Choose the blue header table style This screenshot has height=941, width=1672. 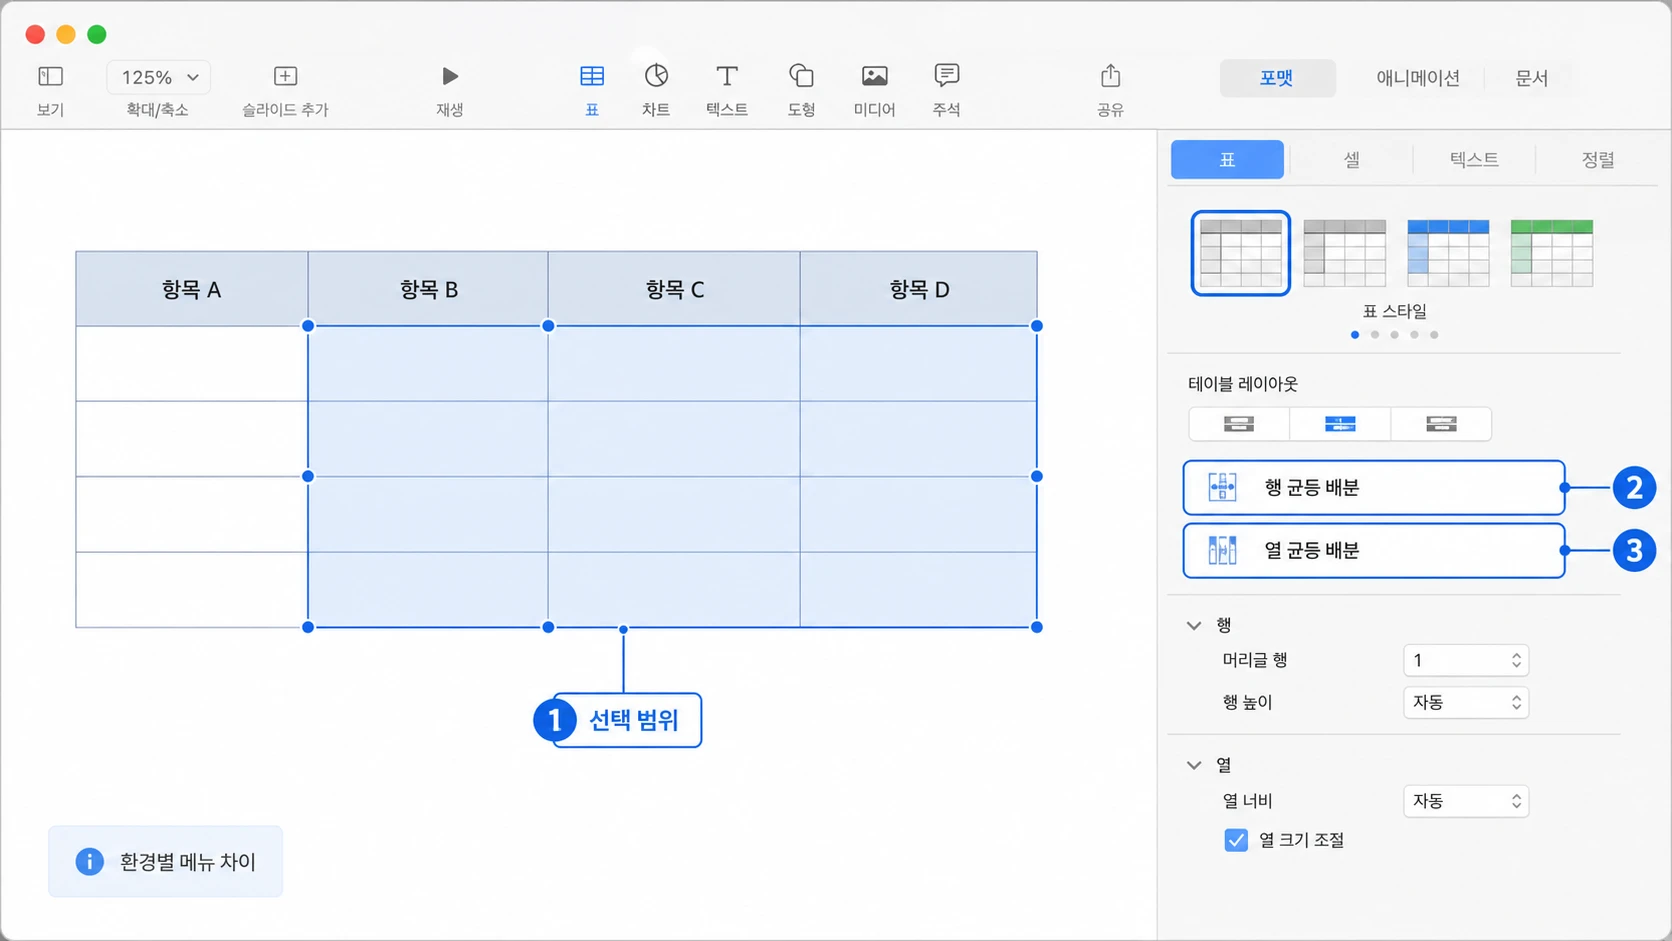click(x=1448, y=253)
